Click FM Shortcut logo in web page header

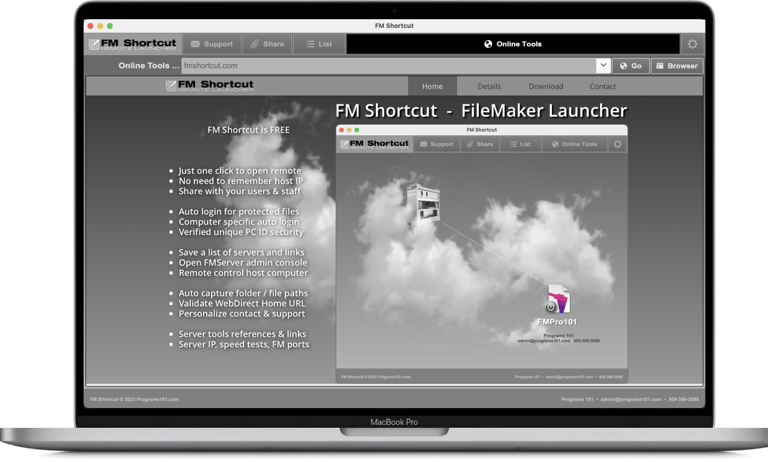coord(210,86)
